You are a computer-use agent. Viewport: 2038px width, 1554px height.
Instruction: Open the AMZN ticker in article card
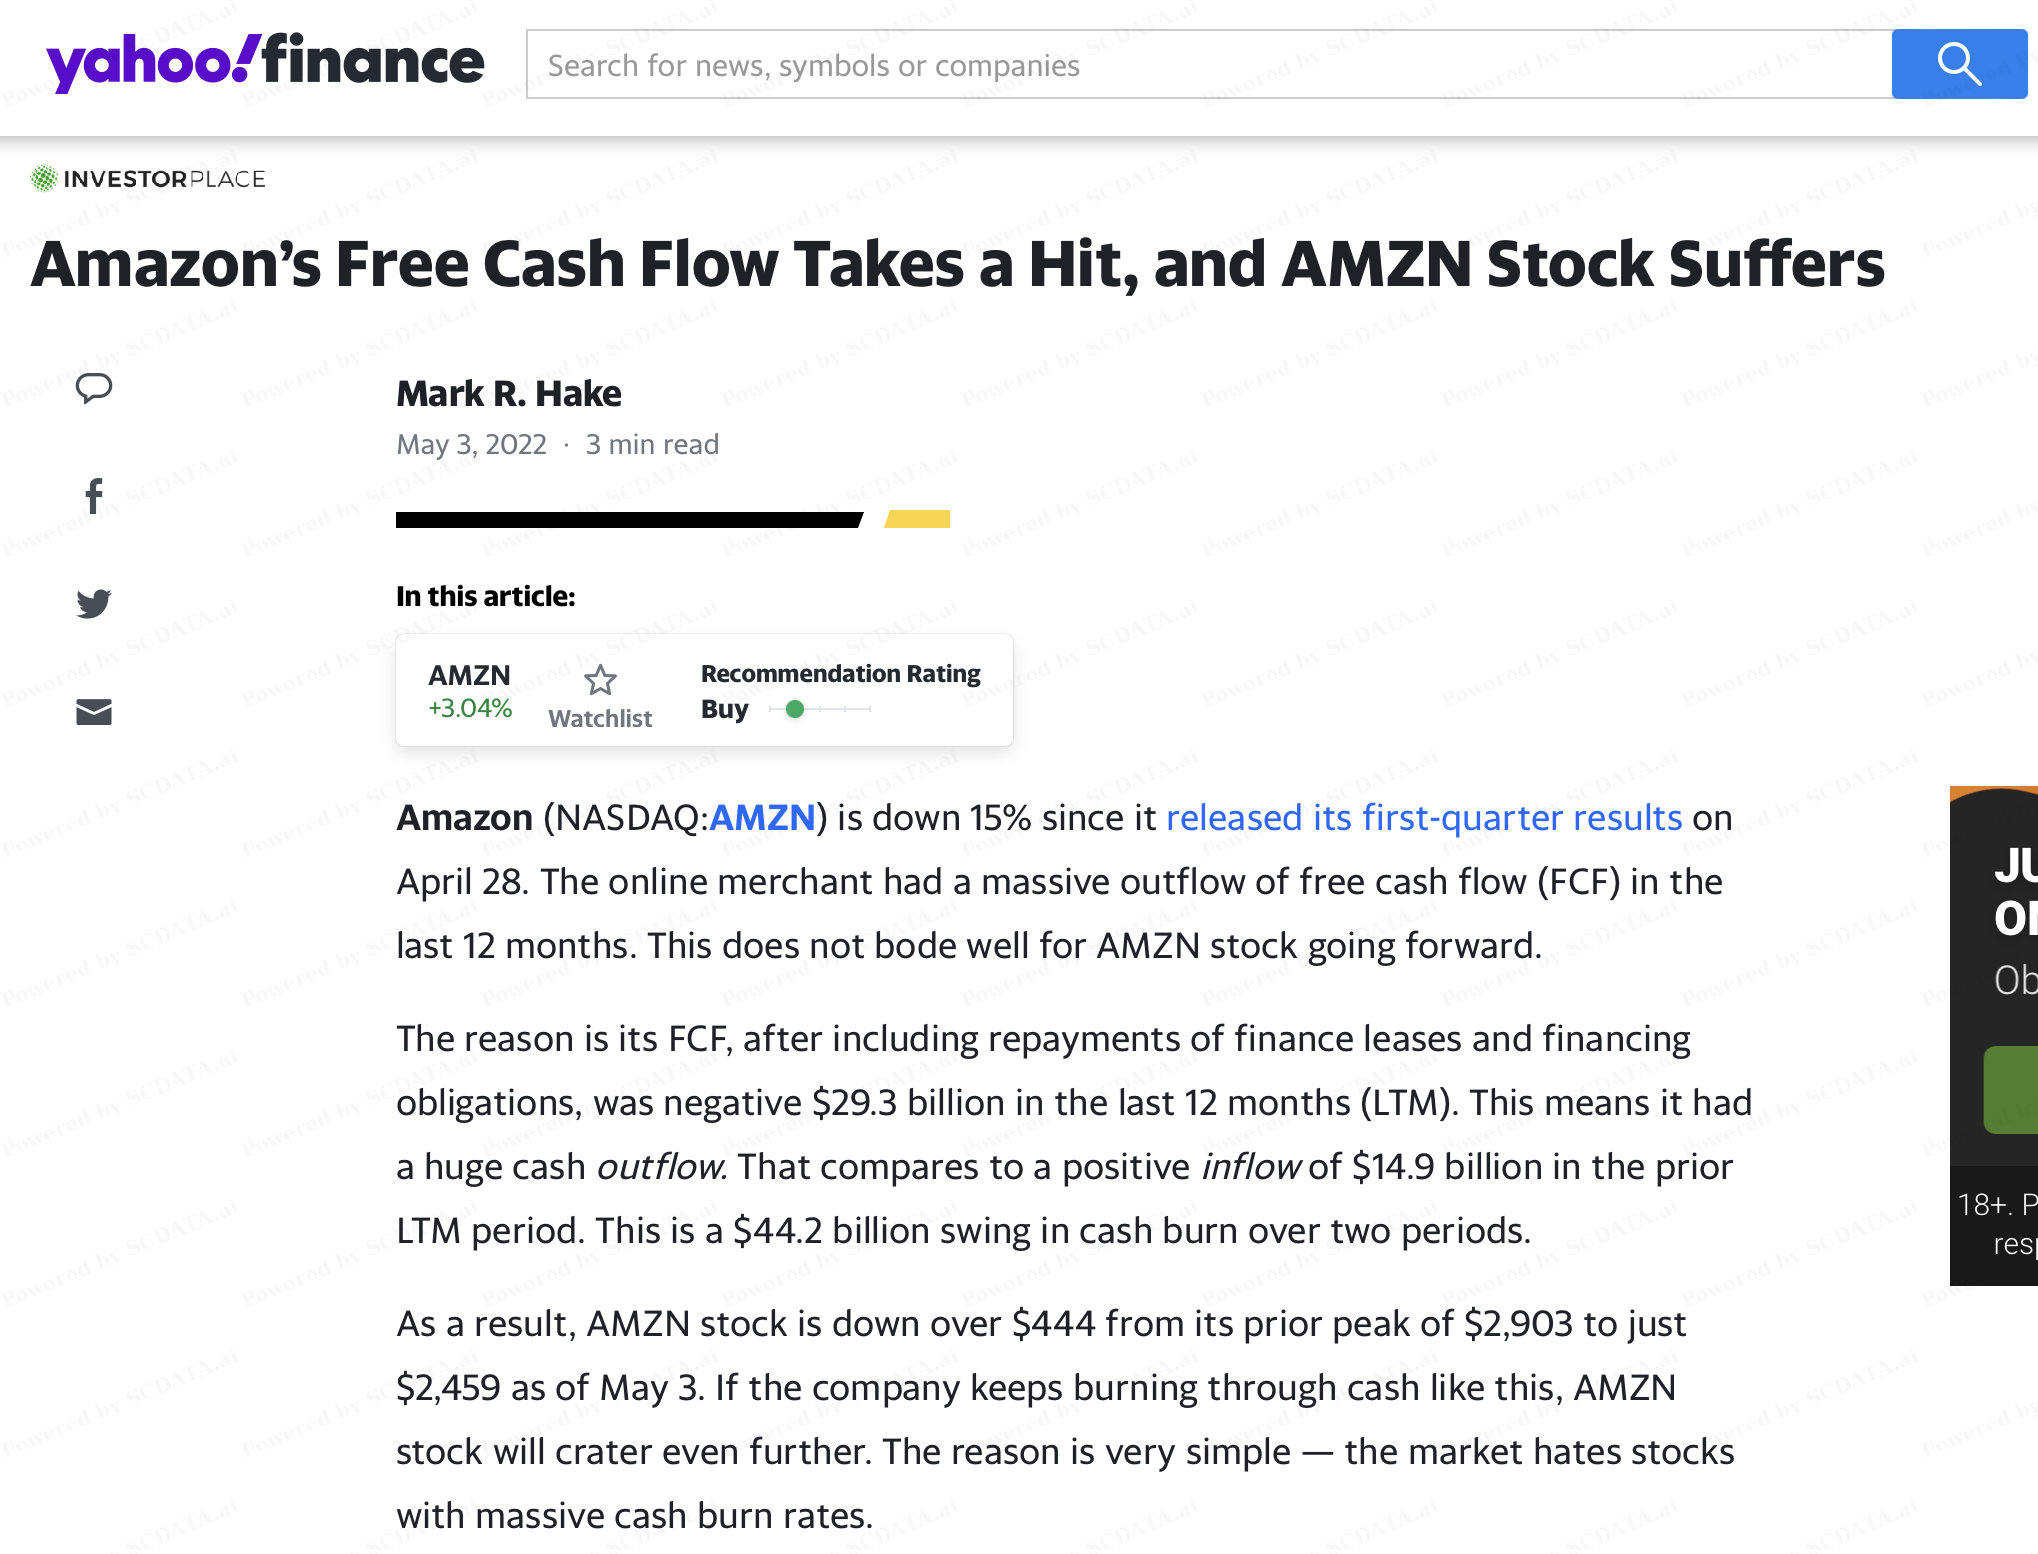[469, 675]
